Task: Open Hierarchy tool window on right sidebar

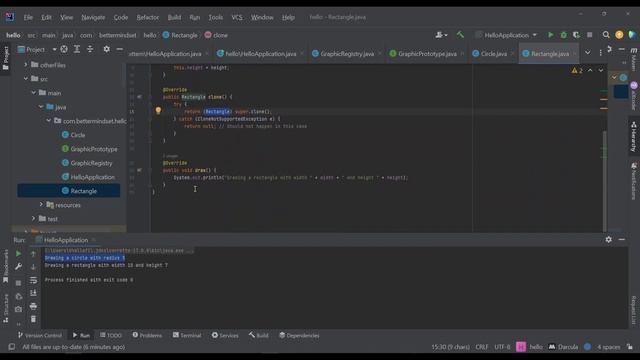Action: tap(633, 136)
